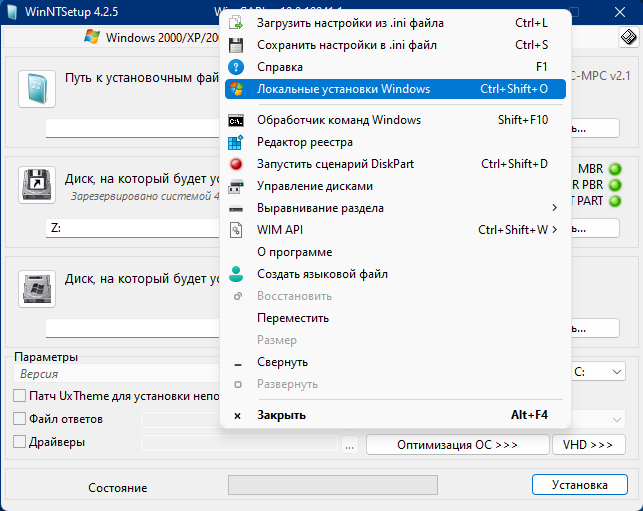Click the green PBR status indicator
Image resolution: width=643 pixels, height=511 pixels.
615,185
